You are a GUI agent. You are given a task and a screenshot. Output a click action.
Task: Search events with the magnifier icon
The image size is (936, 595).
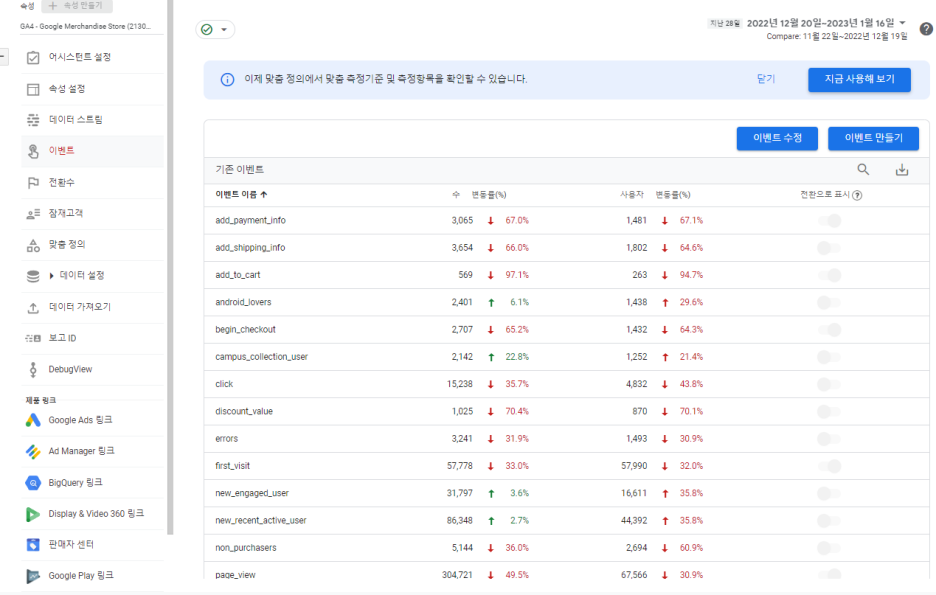click(863, 169)
